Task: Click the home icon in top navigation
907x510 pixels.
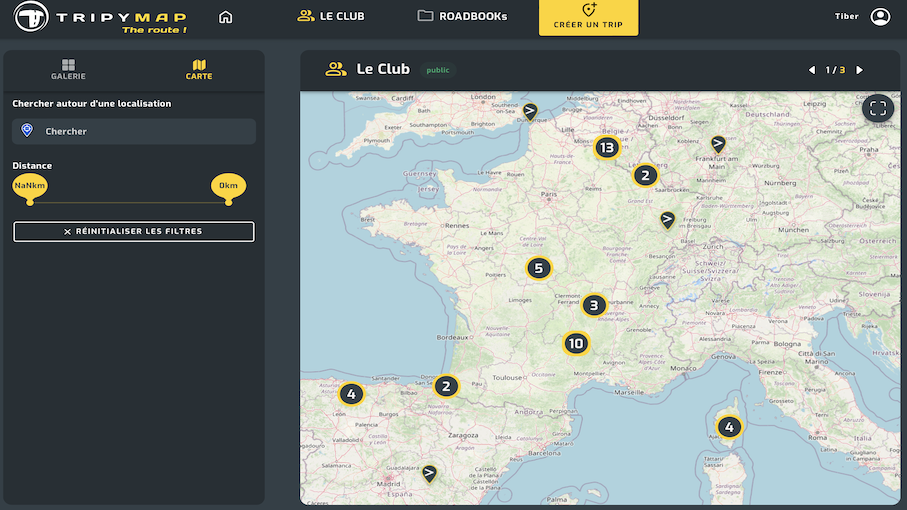Action: [225, 17]
